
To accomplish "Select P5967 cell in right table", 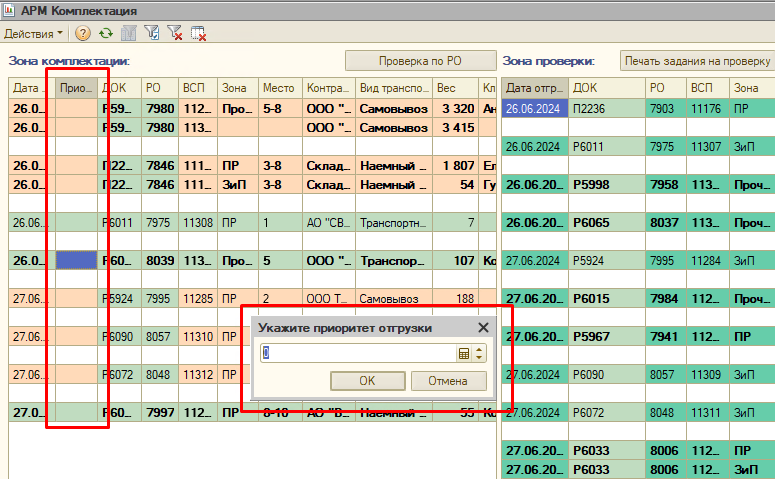I will [606, 337].
